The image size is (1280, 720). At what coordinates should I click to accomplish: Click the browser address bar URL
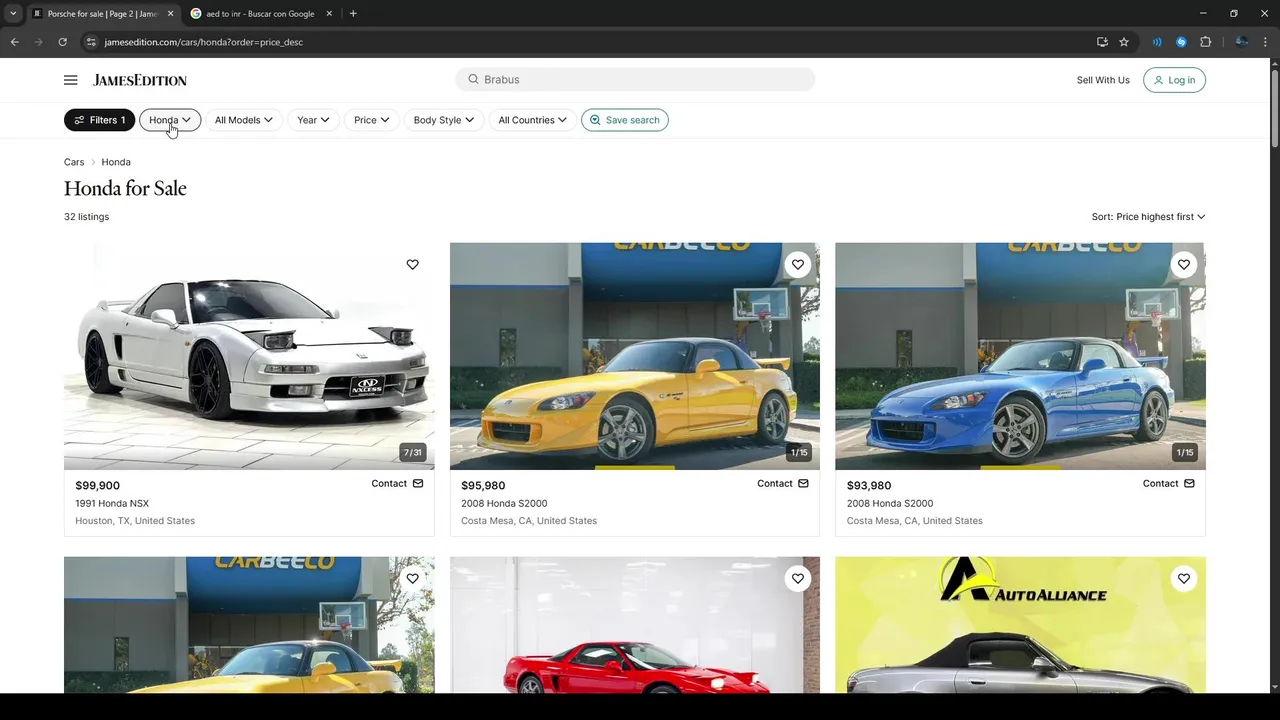tap(203, 42)
